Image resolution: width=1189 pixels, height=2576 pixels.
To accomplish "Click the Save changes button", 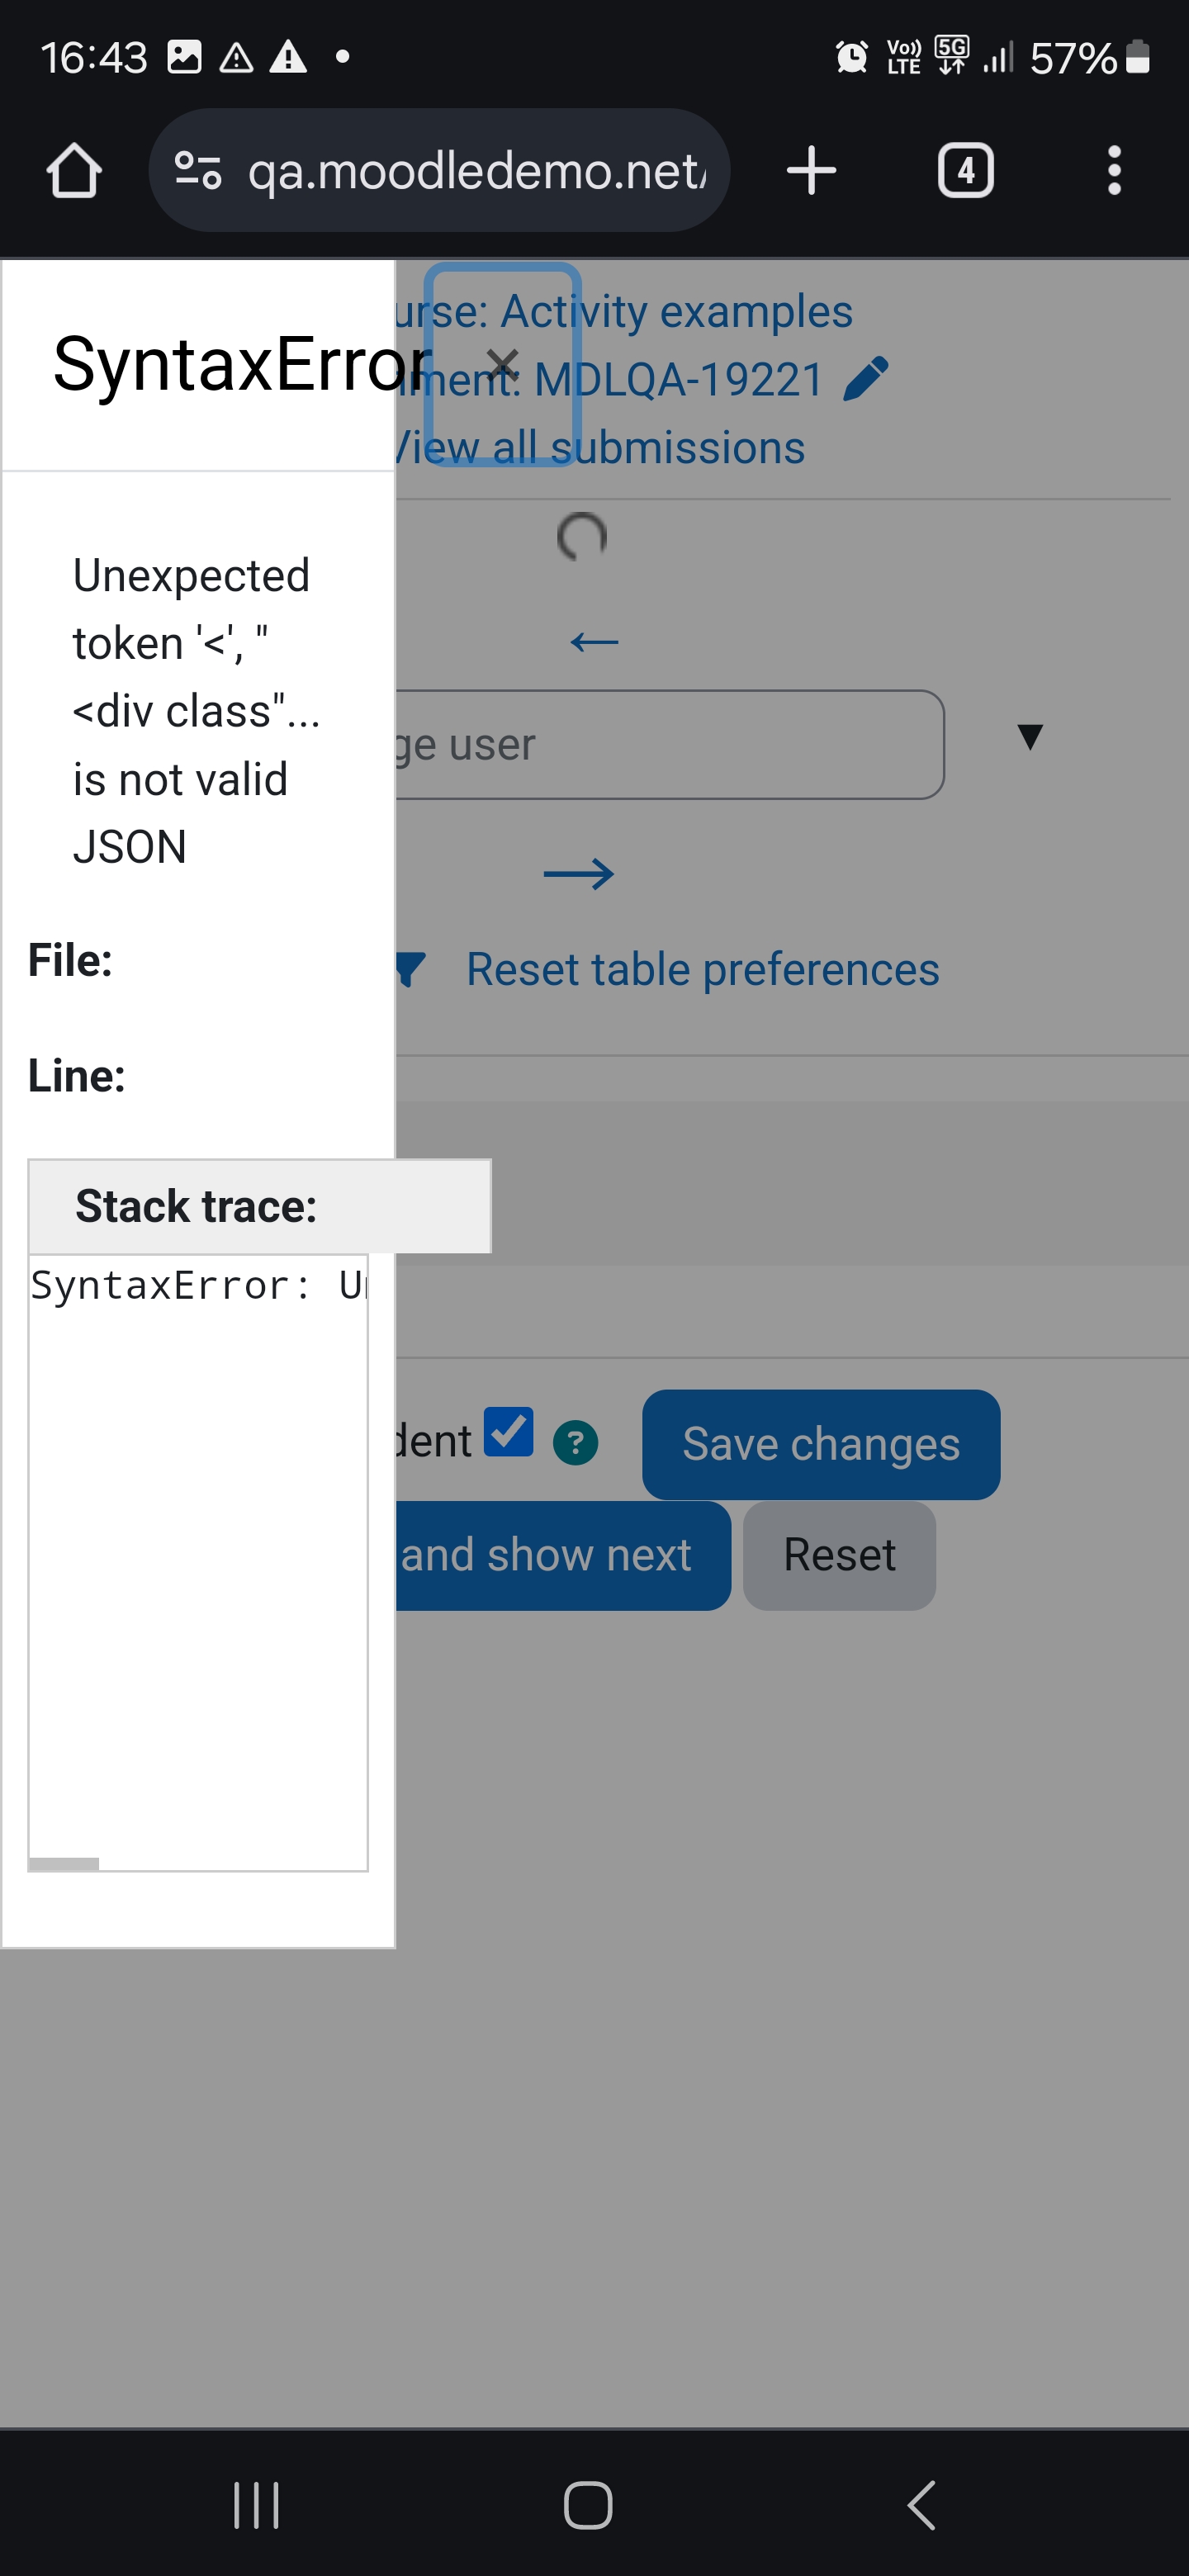I will point(821,1444).
